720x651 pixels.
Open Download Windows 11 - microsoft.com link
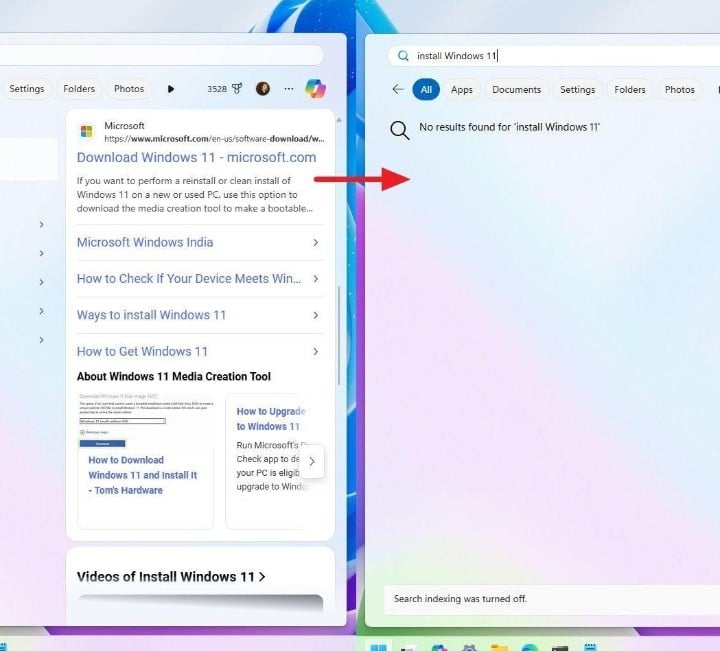pyautogui.click(x=197, y=157)
